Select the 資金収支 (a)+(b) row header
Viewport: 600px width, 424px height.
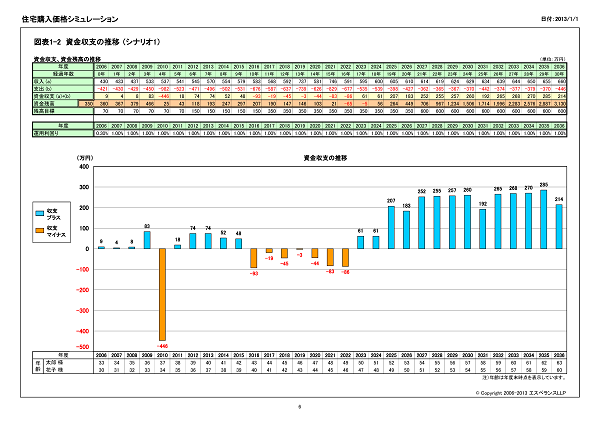(x=63, y=96)
